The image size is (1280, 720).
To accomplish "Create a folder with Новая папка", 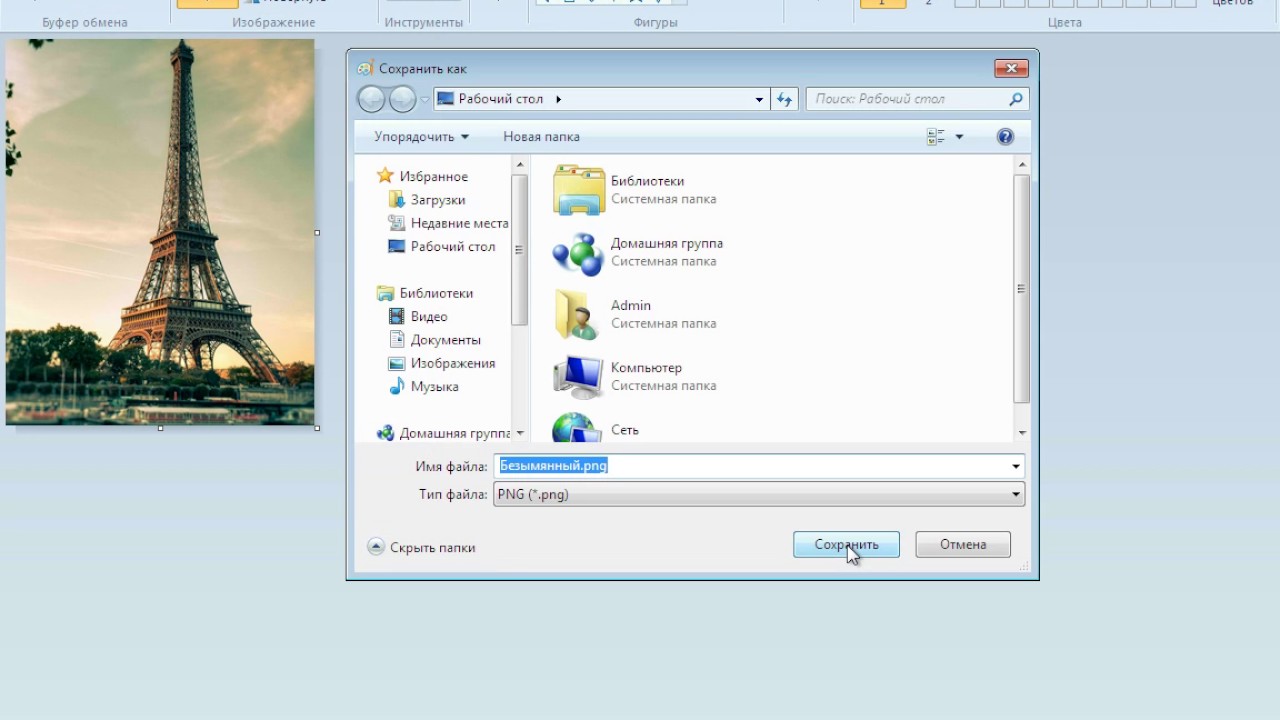I will click(541, 137).
